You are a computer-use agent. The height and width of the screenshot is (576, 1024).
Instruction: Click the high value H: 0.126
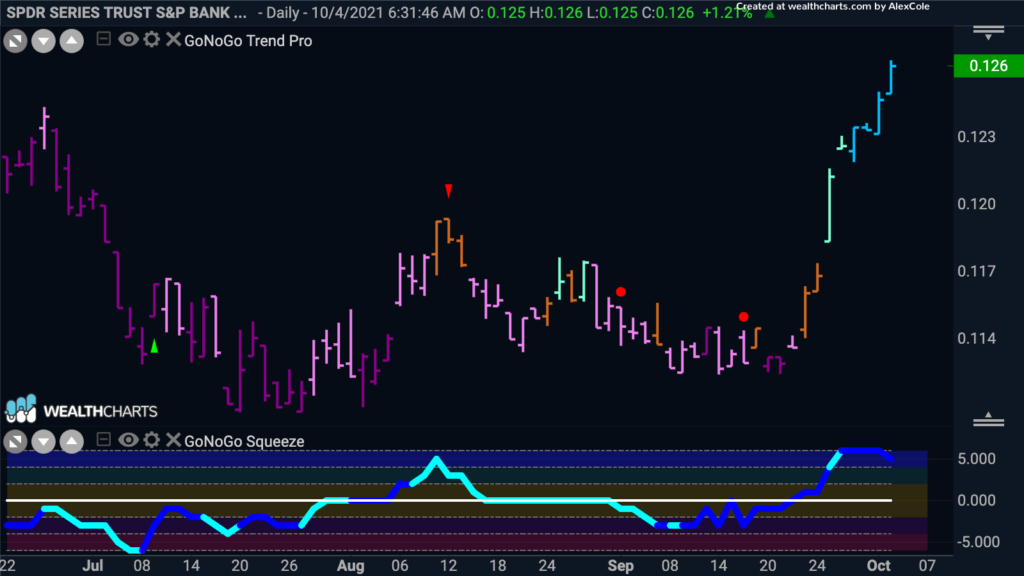click(x=556, y=12)
